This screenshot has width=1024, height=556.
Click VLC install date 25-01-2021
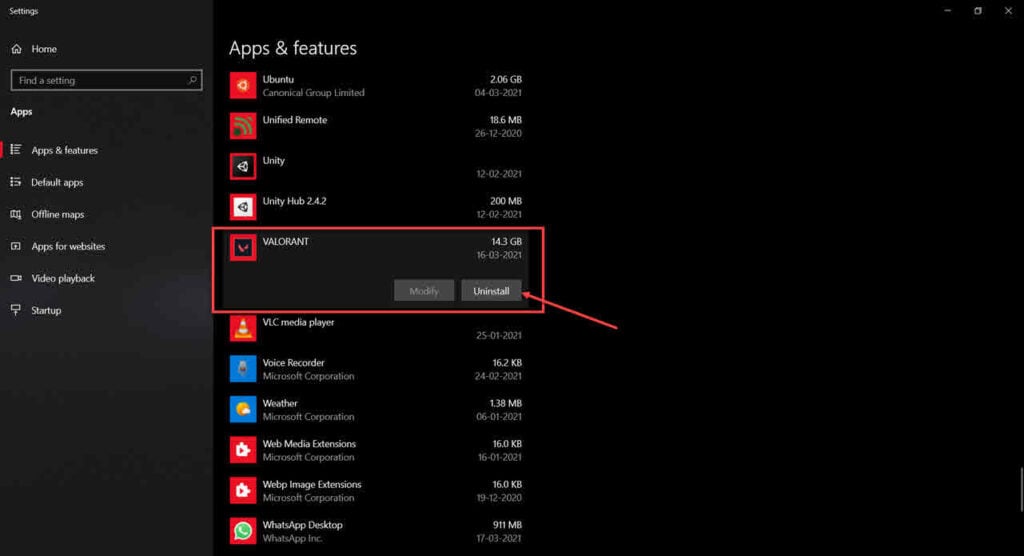499,335
